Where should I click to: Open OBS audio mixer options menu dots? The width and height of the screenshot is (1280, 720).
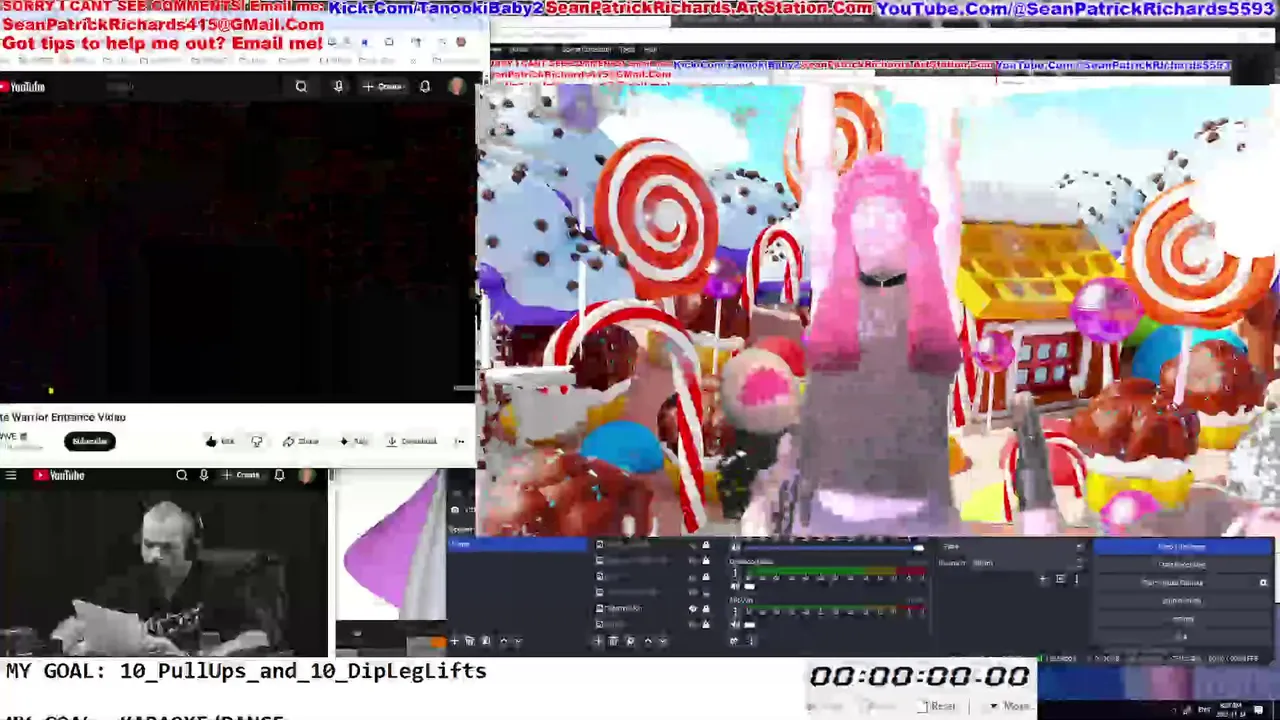(x=750, y=641)
